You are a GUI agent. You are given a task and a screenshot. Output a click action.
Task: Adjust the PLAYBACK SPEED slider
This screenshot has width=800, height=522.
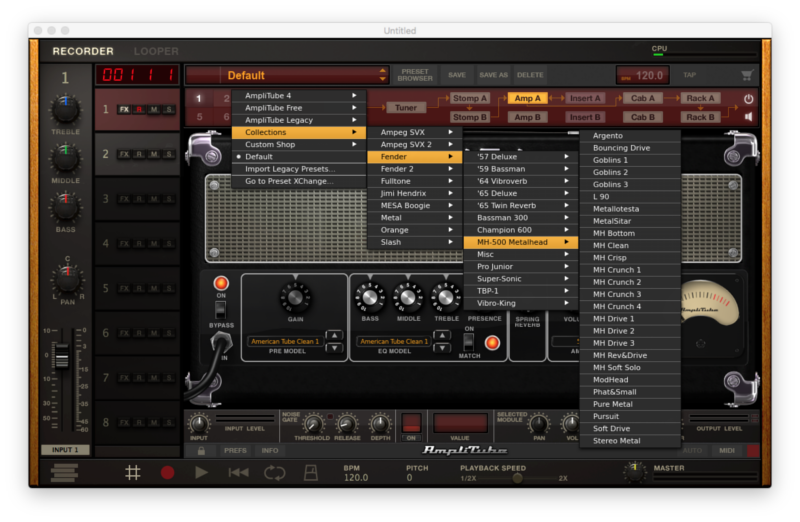pyautogui.click(x=517, y=478)
